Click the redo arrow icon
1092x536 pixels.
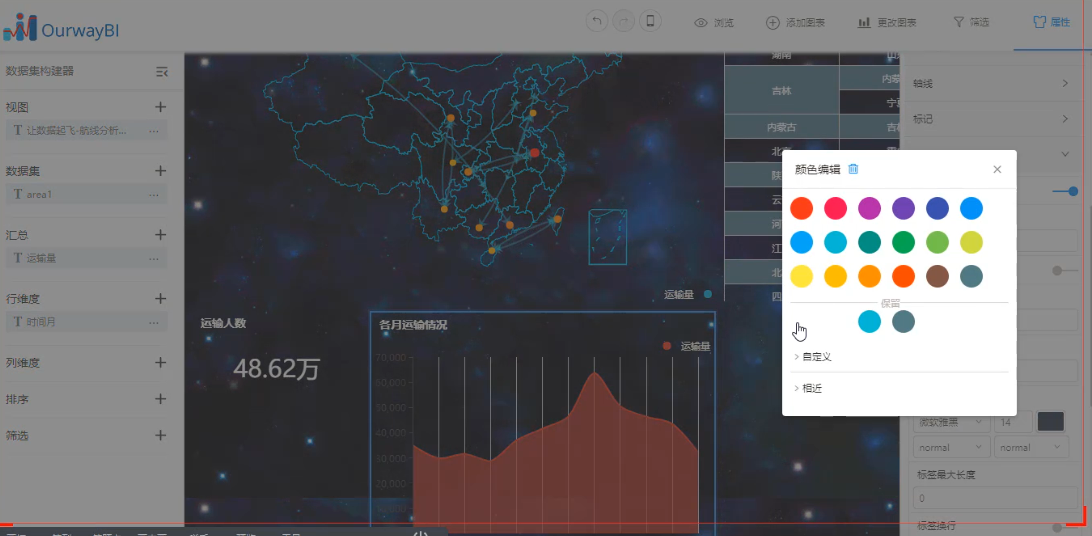[623, 22]
